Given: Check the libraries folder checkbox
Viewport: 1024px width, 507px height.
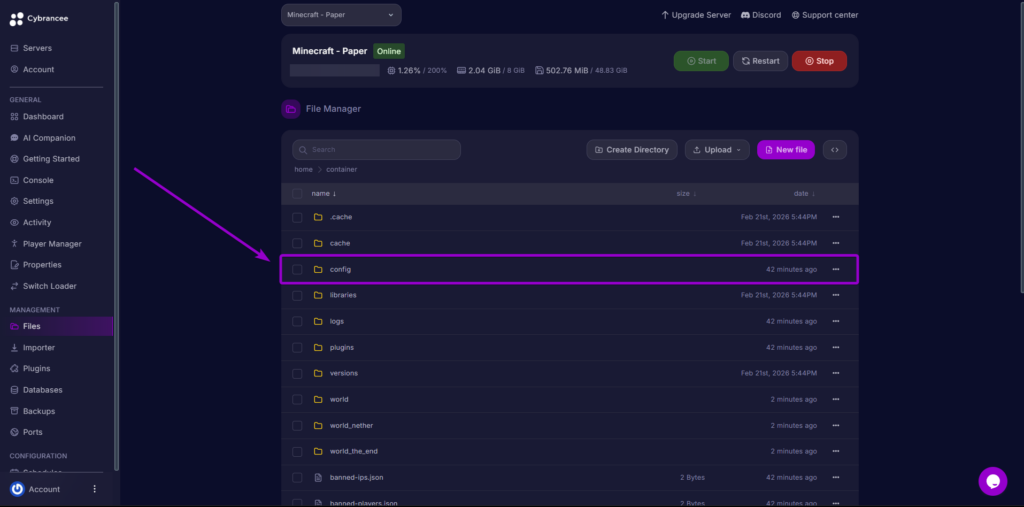Looking at the screenshot, I should 297,295.
